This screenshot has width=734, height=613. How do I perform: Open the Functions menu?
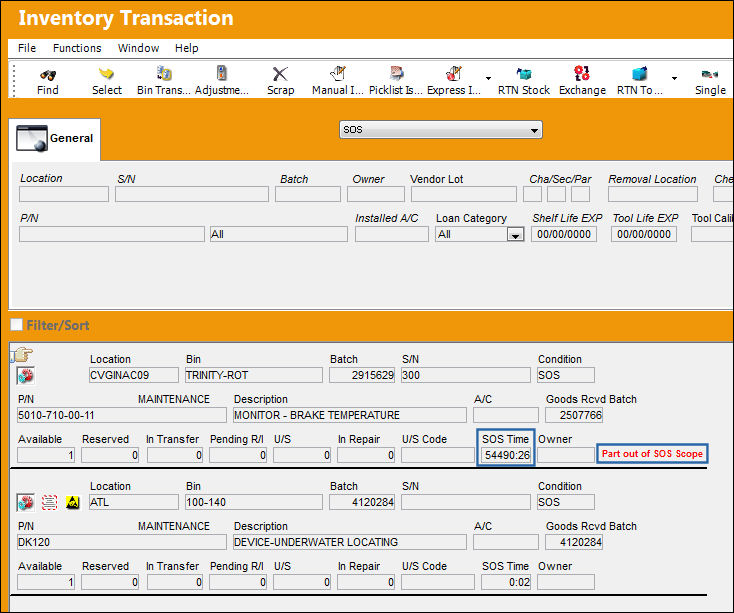77,48
